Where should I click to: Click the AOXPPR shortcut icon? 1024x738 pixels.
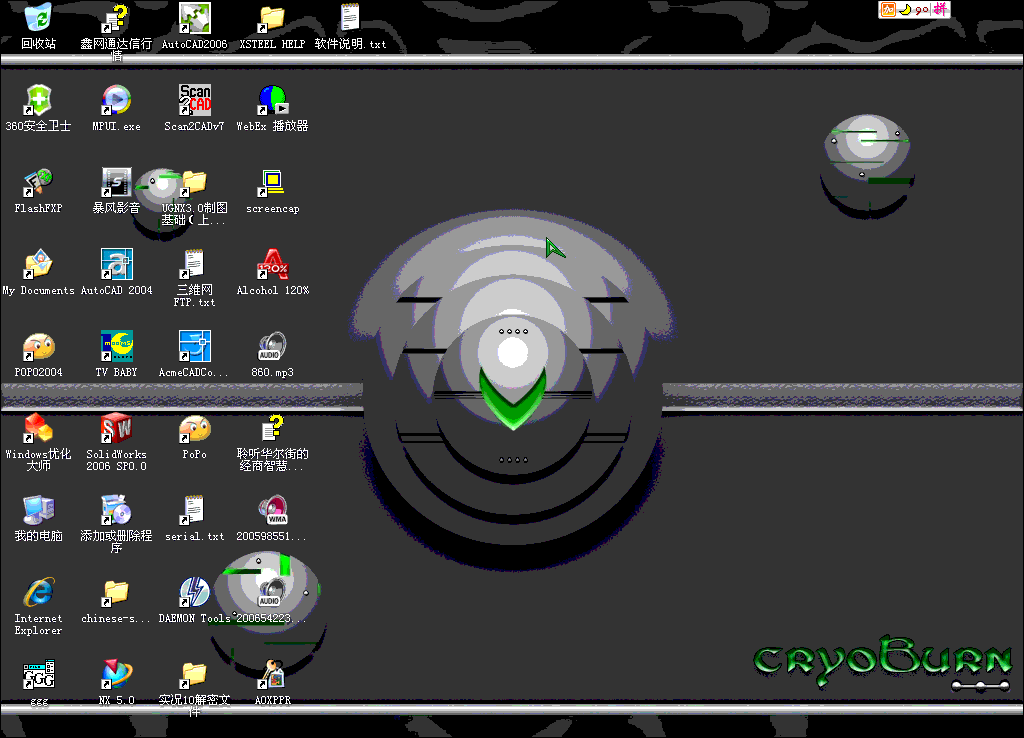pos(272,675)
